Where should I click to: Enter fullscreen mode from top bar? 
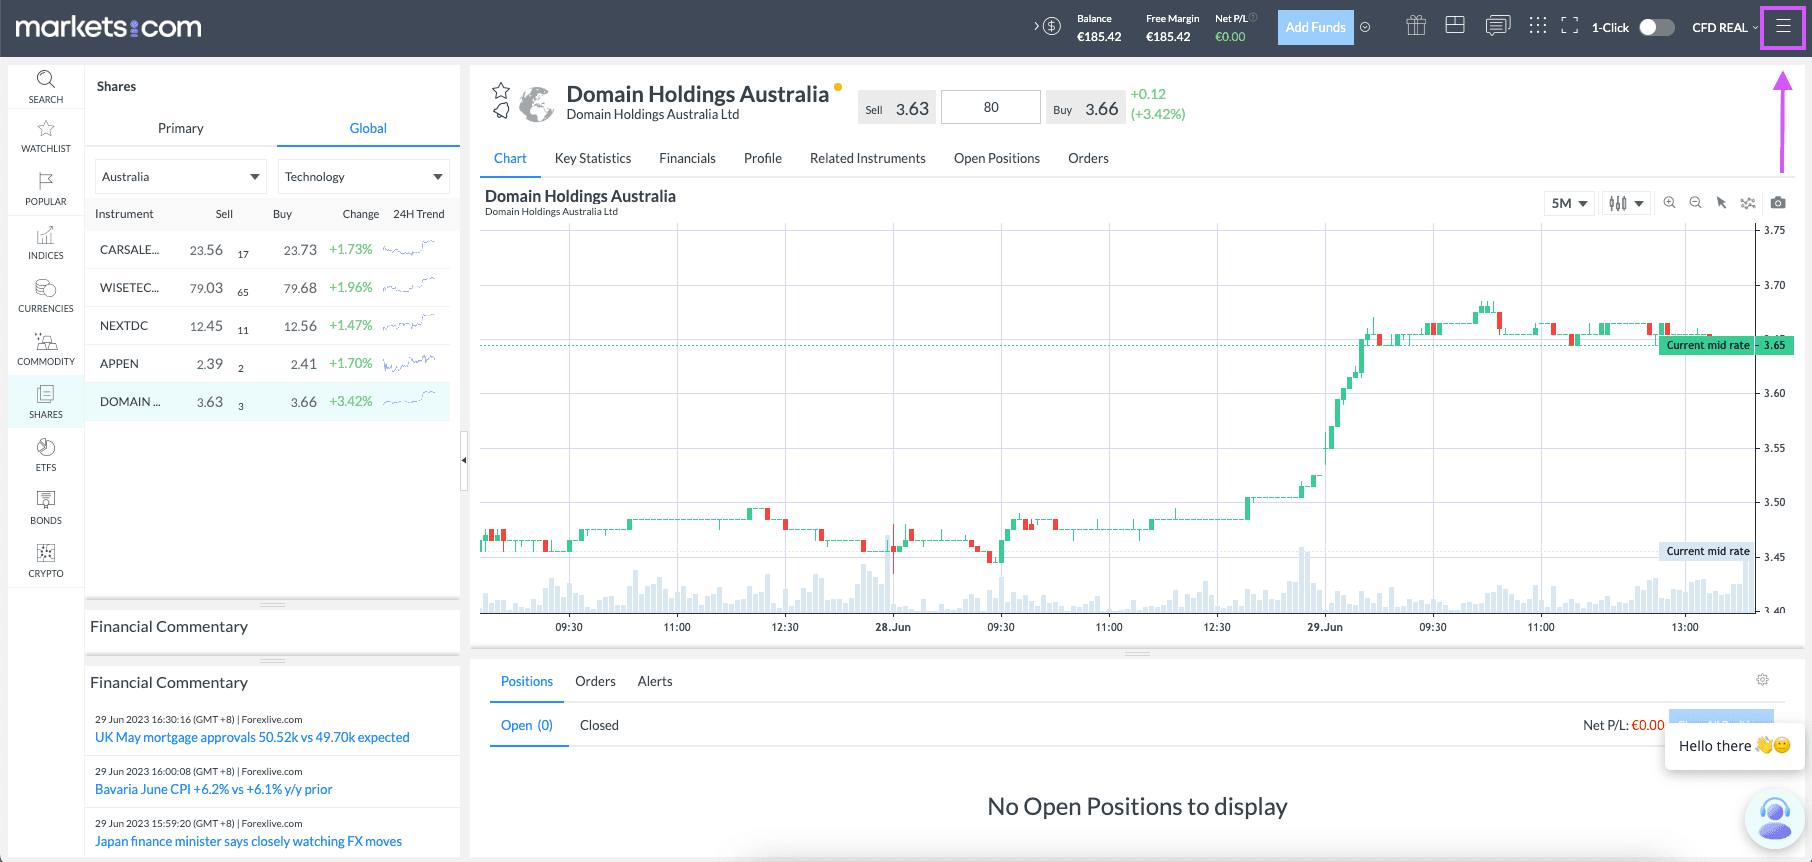pyautogui.click(x=1569, y=26)
